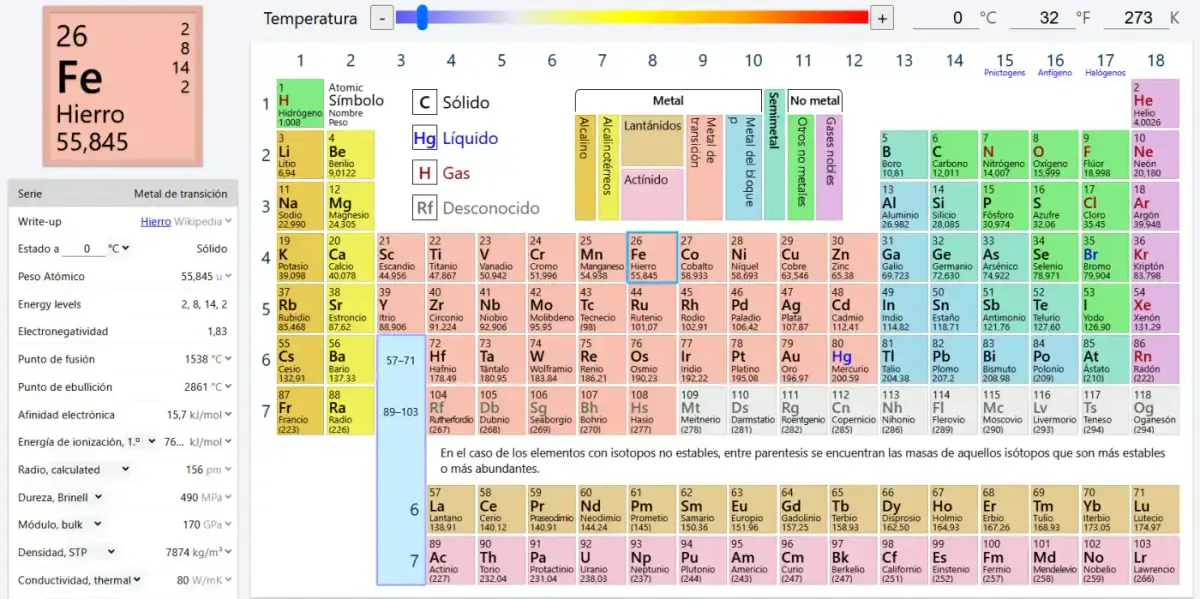Open the Energía de ionización 1.º selector
The image size is (1200, 599).
(x=88, y=442)
